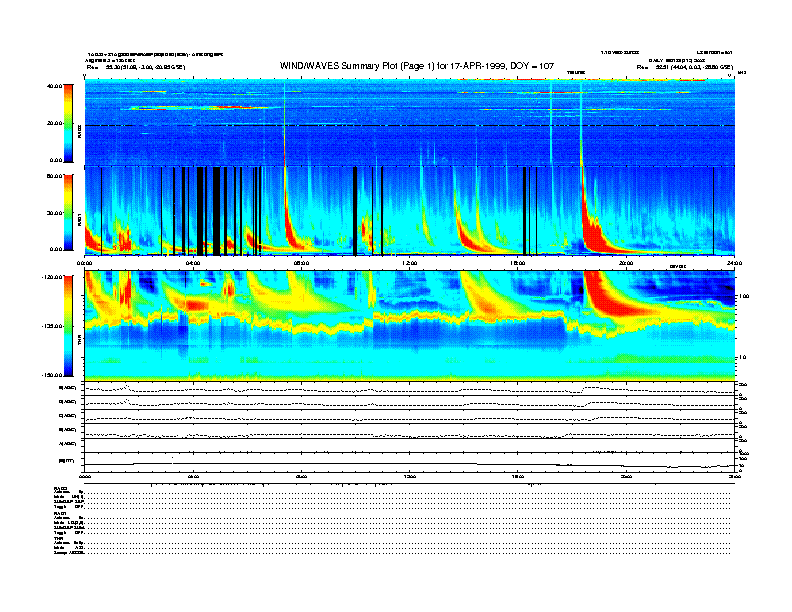This screenshot has width=792, height=612.
Task: Click the TNR panel color scale bar
Action: tap(69, 326)
